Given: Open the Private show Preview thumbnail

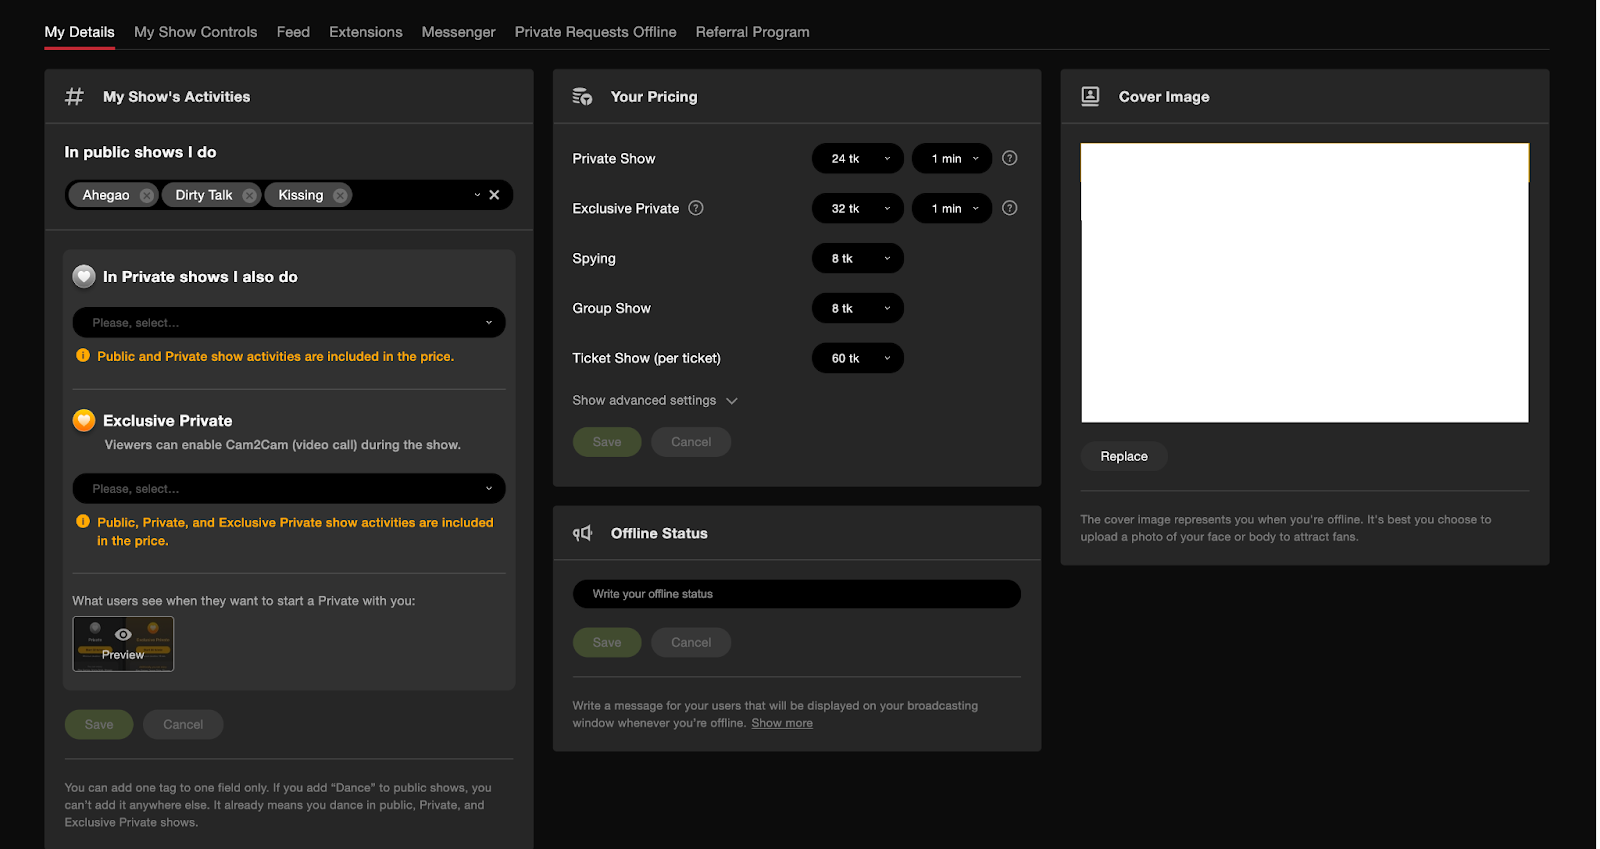Looking at the screenshot, I should [x=123, y=644].
